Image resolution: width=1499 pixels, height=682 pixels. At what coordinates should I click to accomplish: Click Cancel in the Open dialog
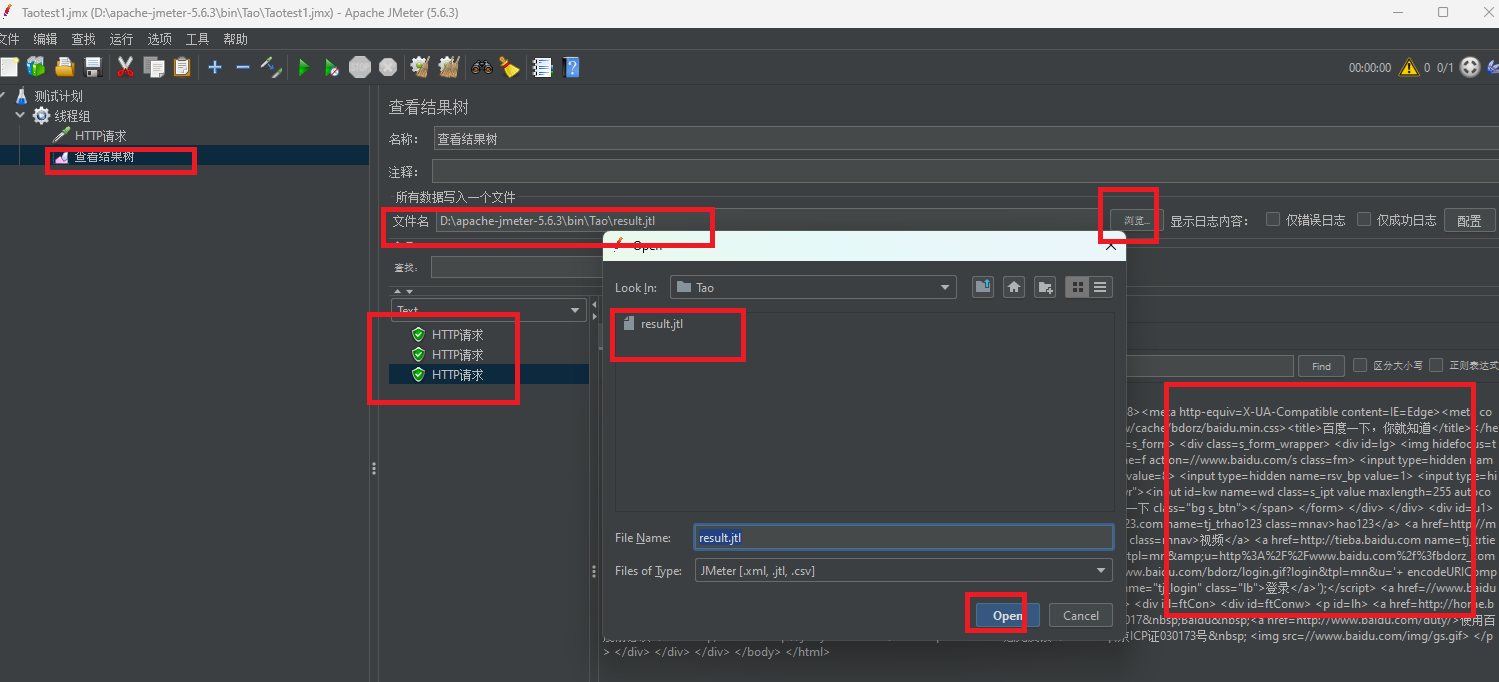[1081, 616]
